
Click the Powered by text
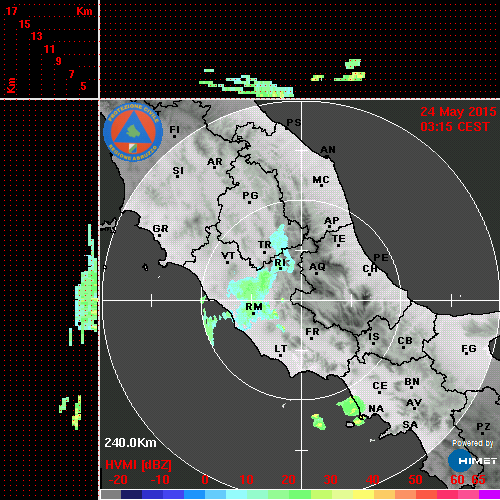(x=473, y=443)
